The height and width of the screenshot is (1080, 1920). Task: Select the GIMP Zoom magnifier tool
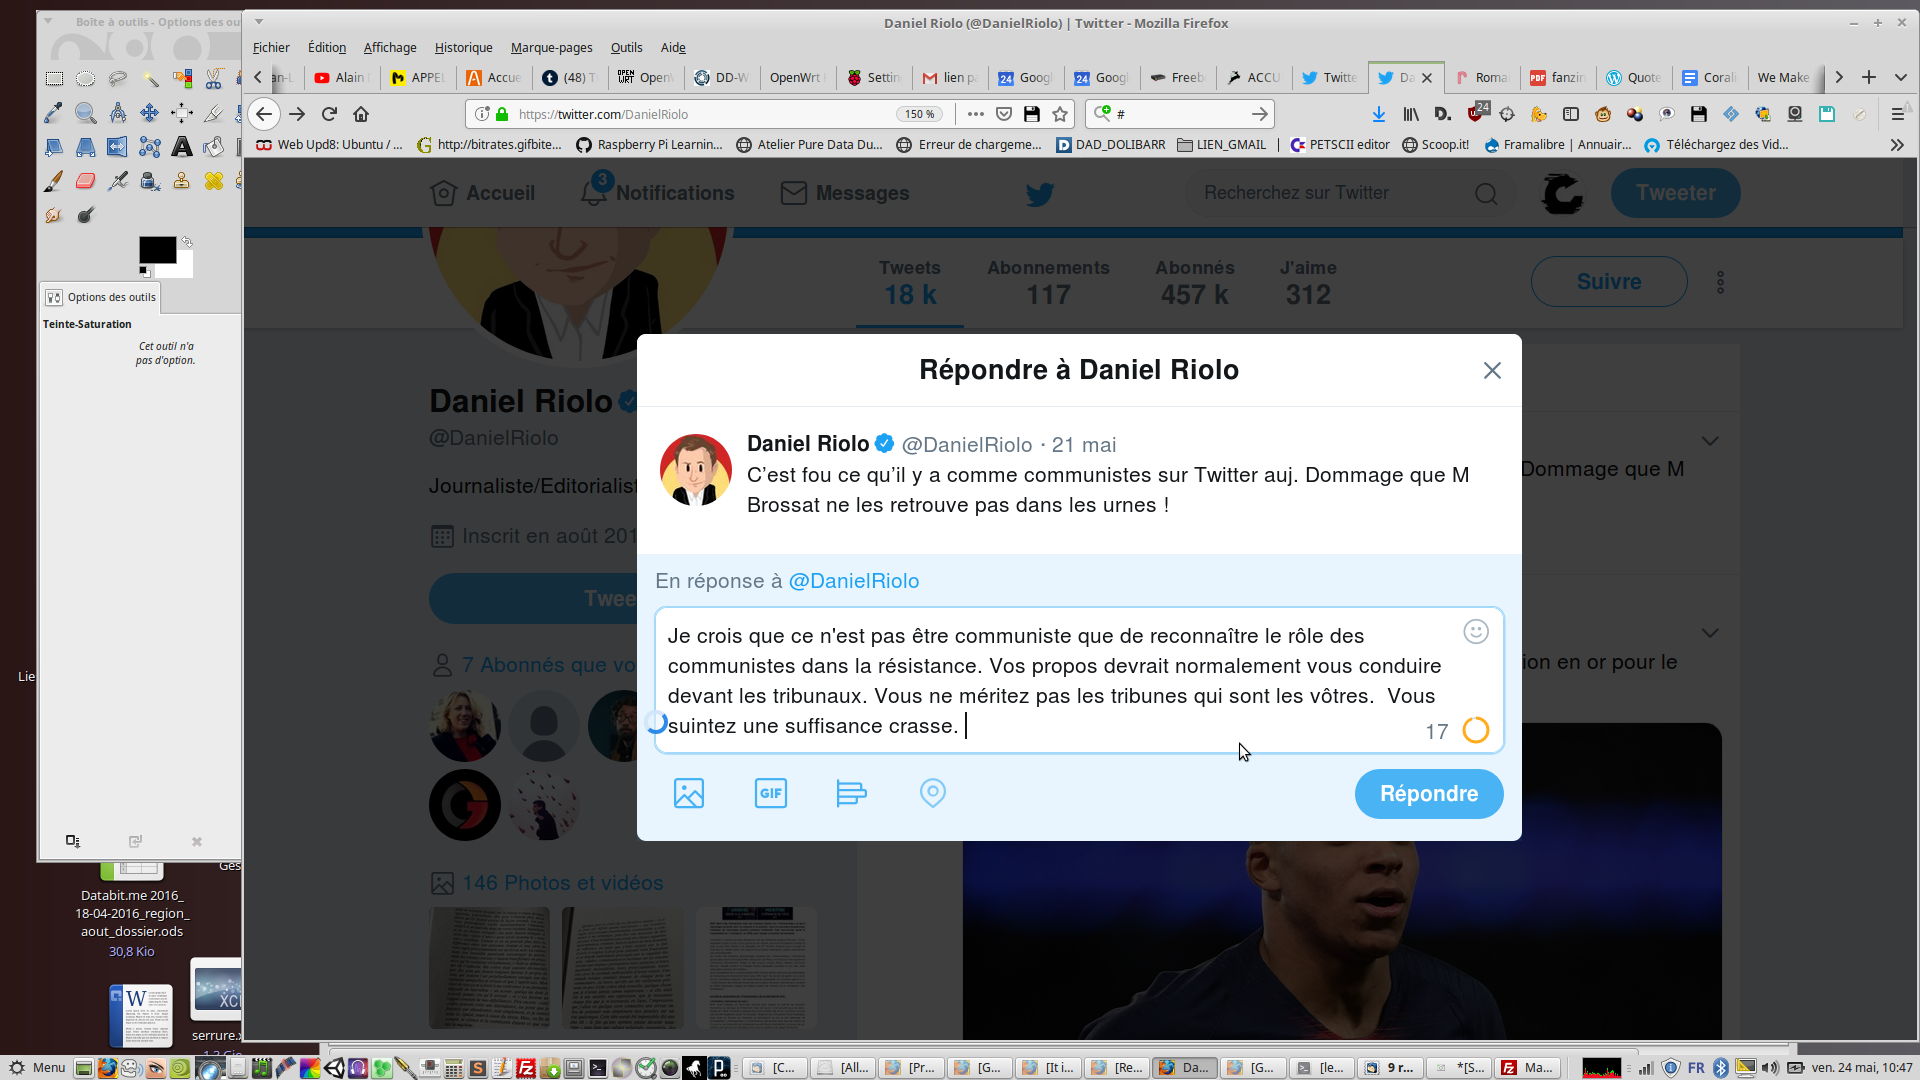click(86, 113)
